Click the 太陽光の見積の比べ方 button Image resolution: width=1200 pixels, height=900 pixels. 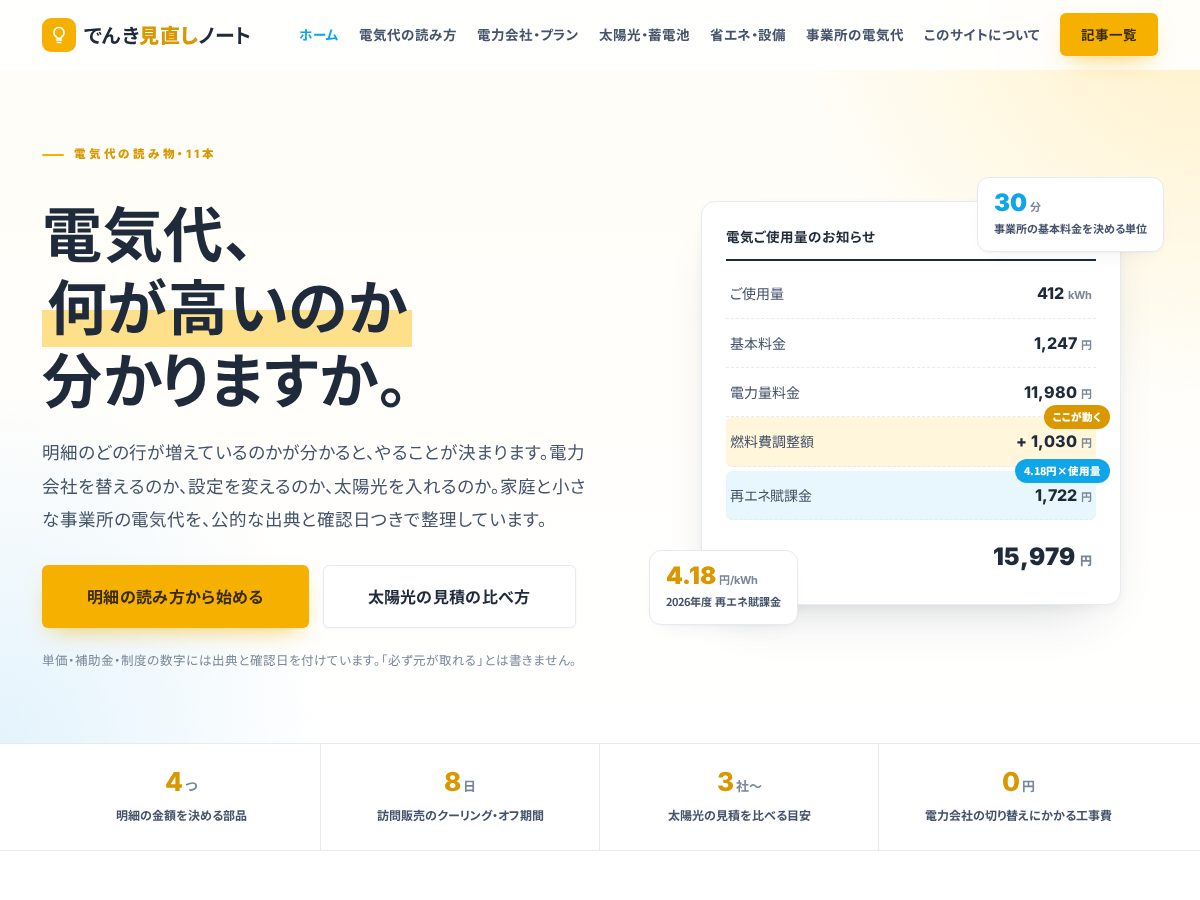pyautogui.click(x=449, y=597)
